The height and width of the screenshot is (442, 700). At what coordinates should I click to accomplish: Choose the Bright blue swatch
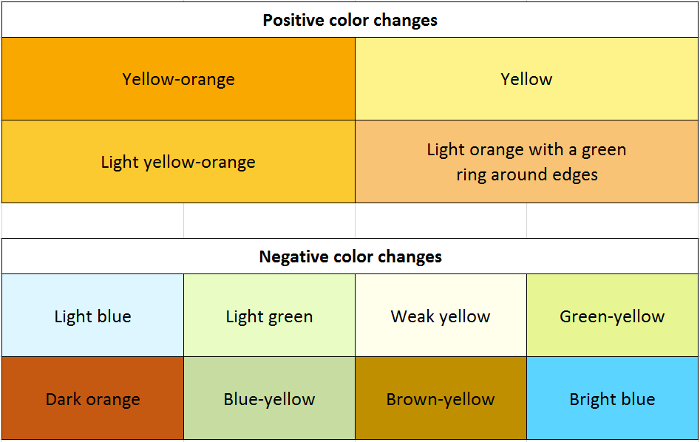click(612, 399)
